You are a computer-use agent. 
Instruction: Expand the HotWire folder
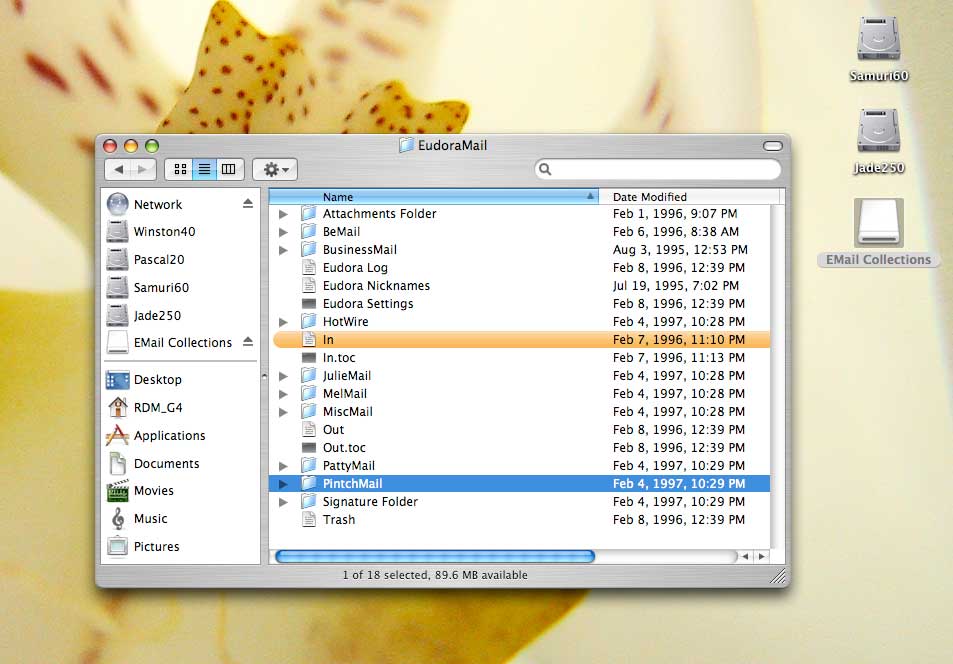click(x=283, y=322)
